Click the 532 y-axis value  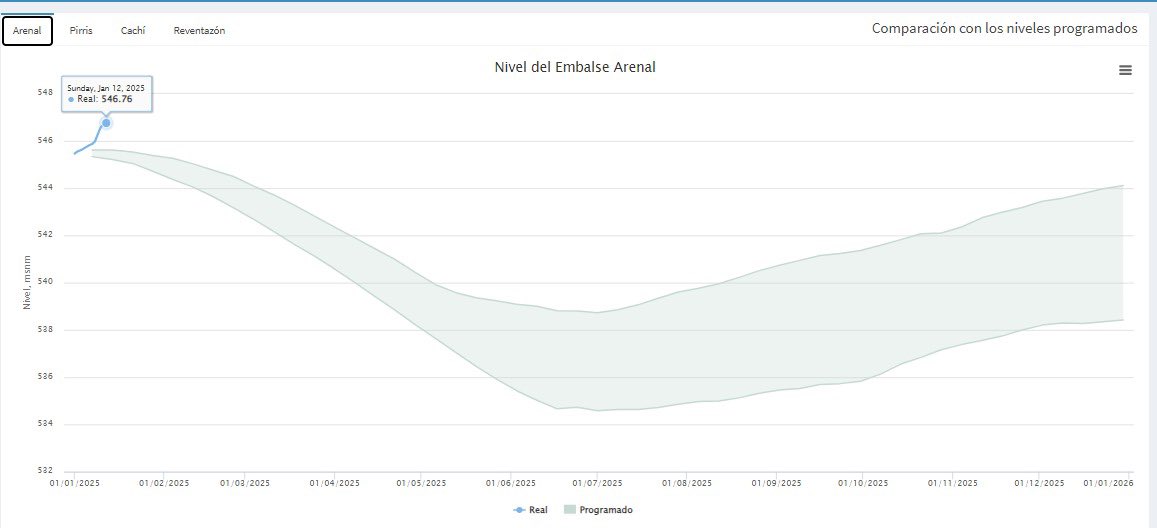(44, 470)
